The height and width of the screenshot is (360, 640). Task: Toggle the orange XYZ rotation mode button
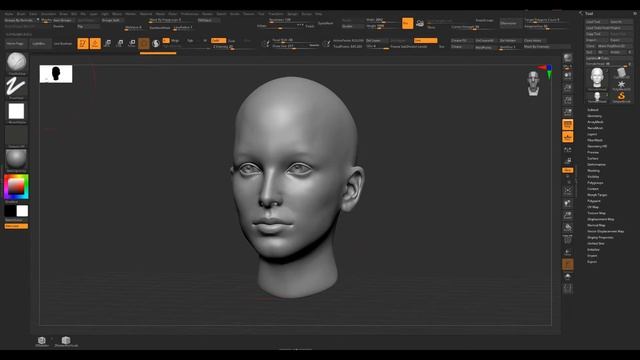(568, 170)
